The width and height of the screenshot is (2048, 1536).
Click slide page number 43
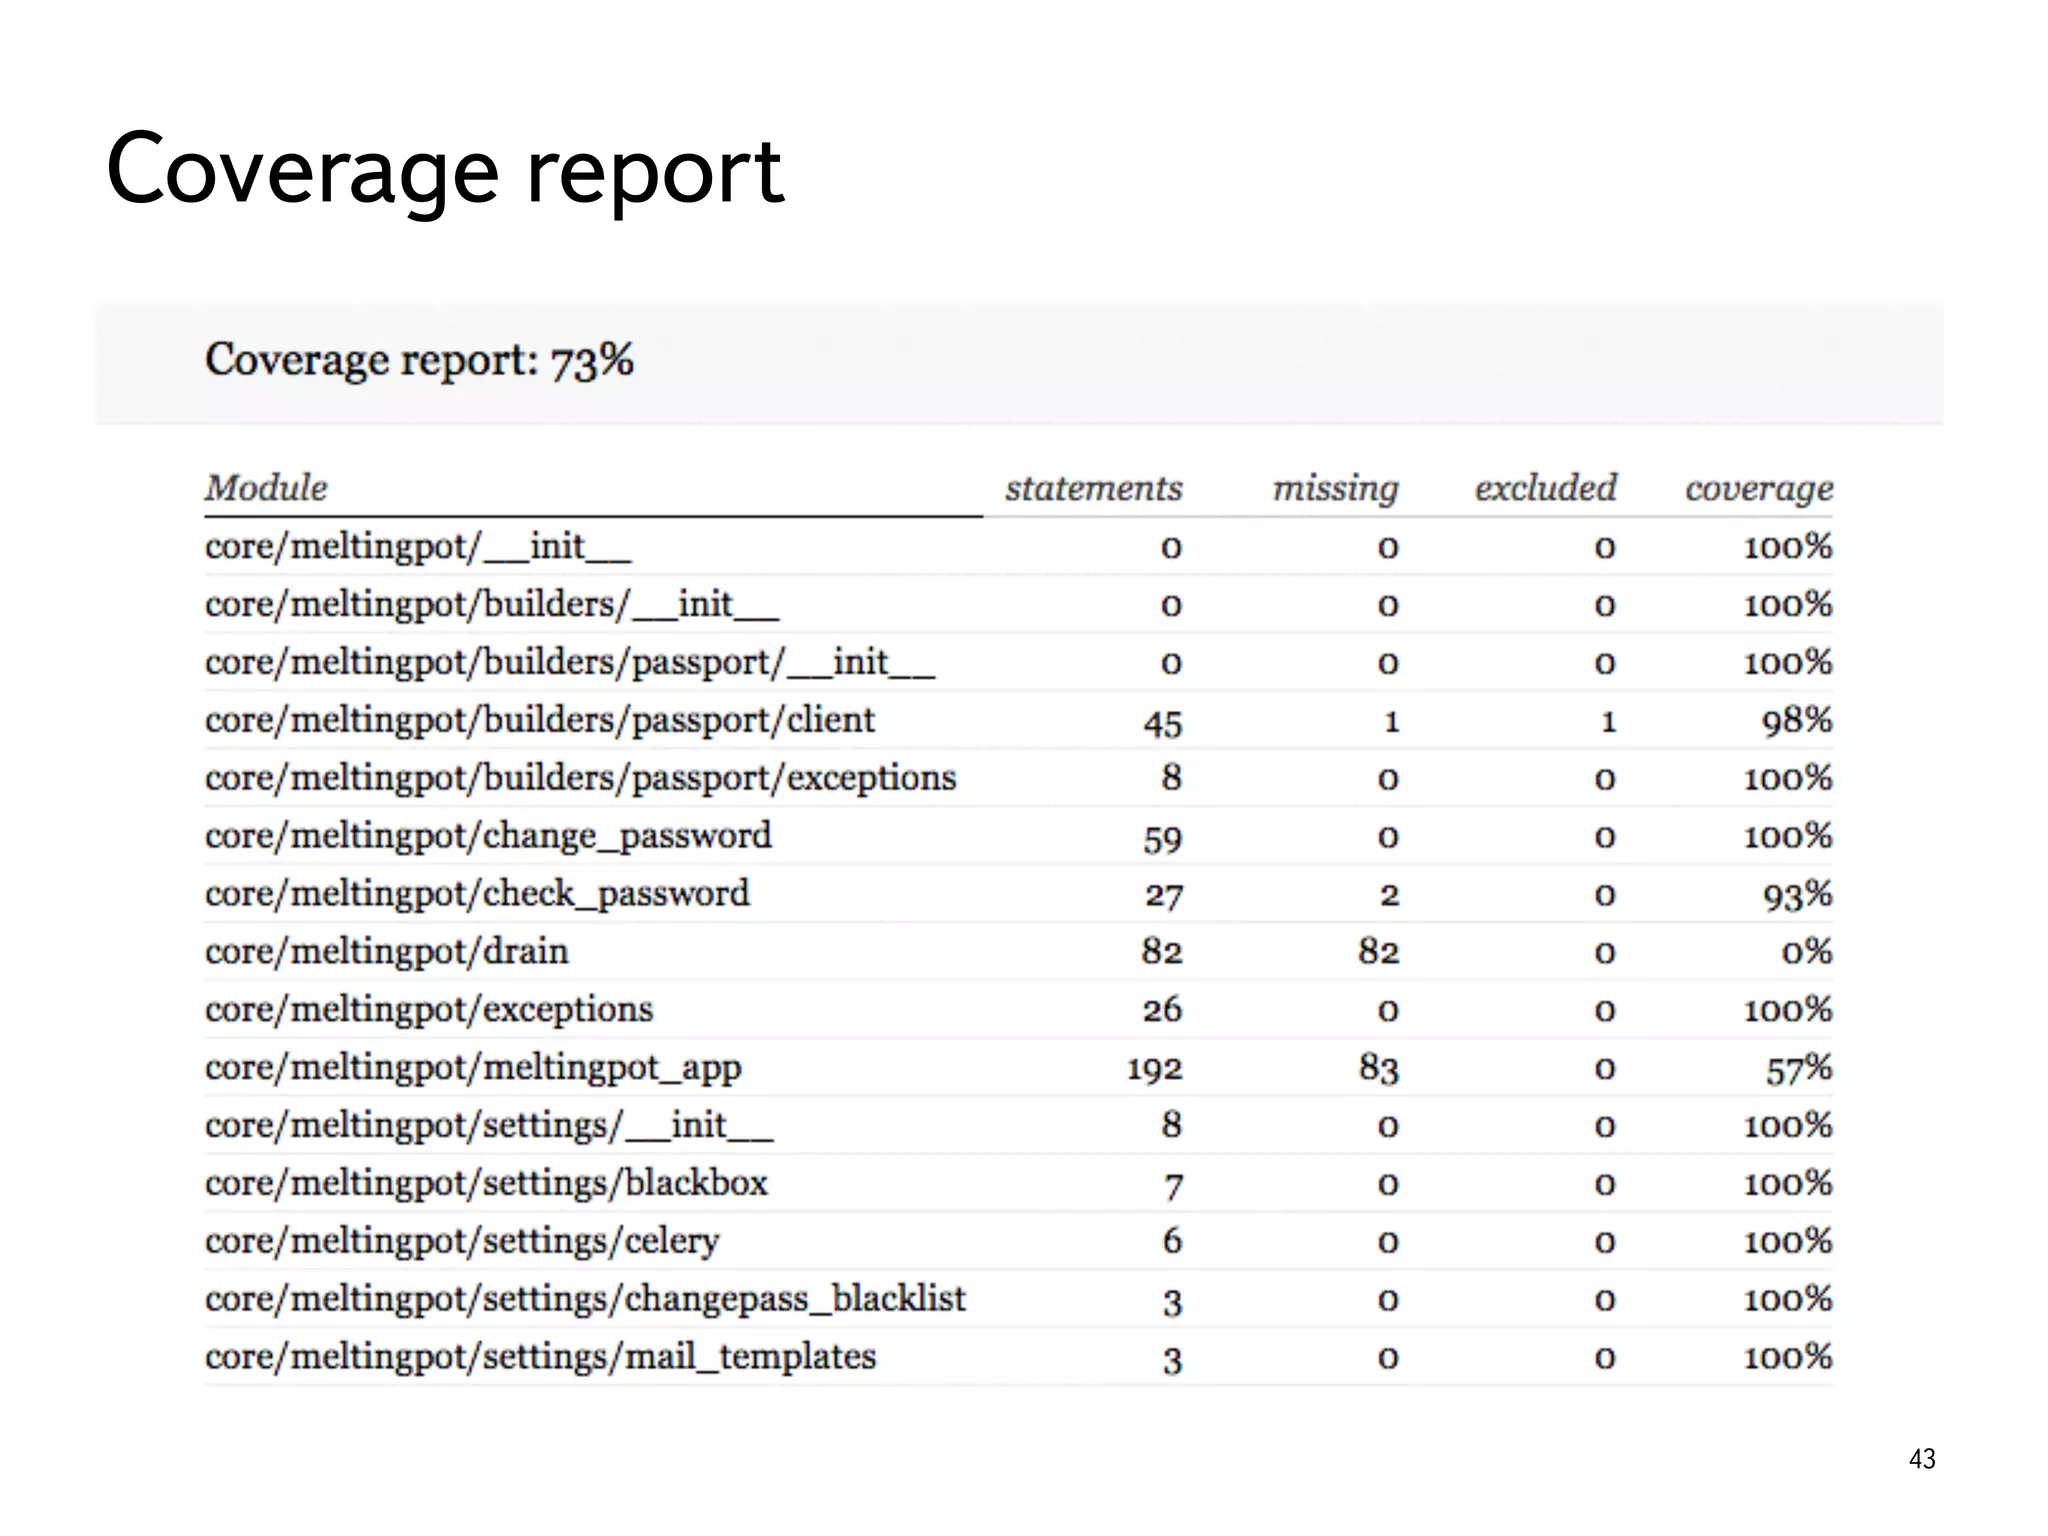1922,1459
